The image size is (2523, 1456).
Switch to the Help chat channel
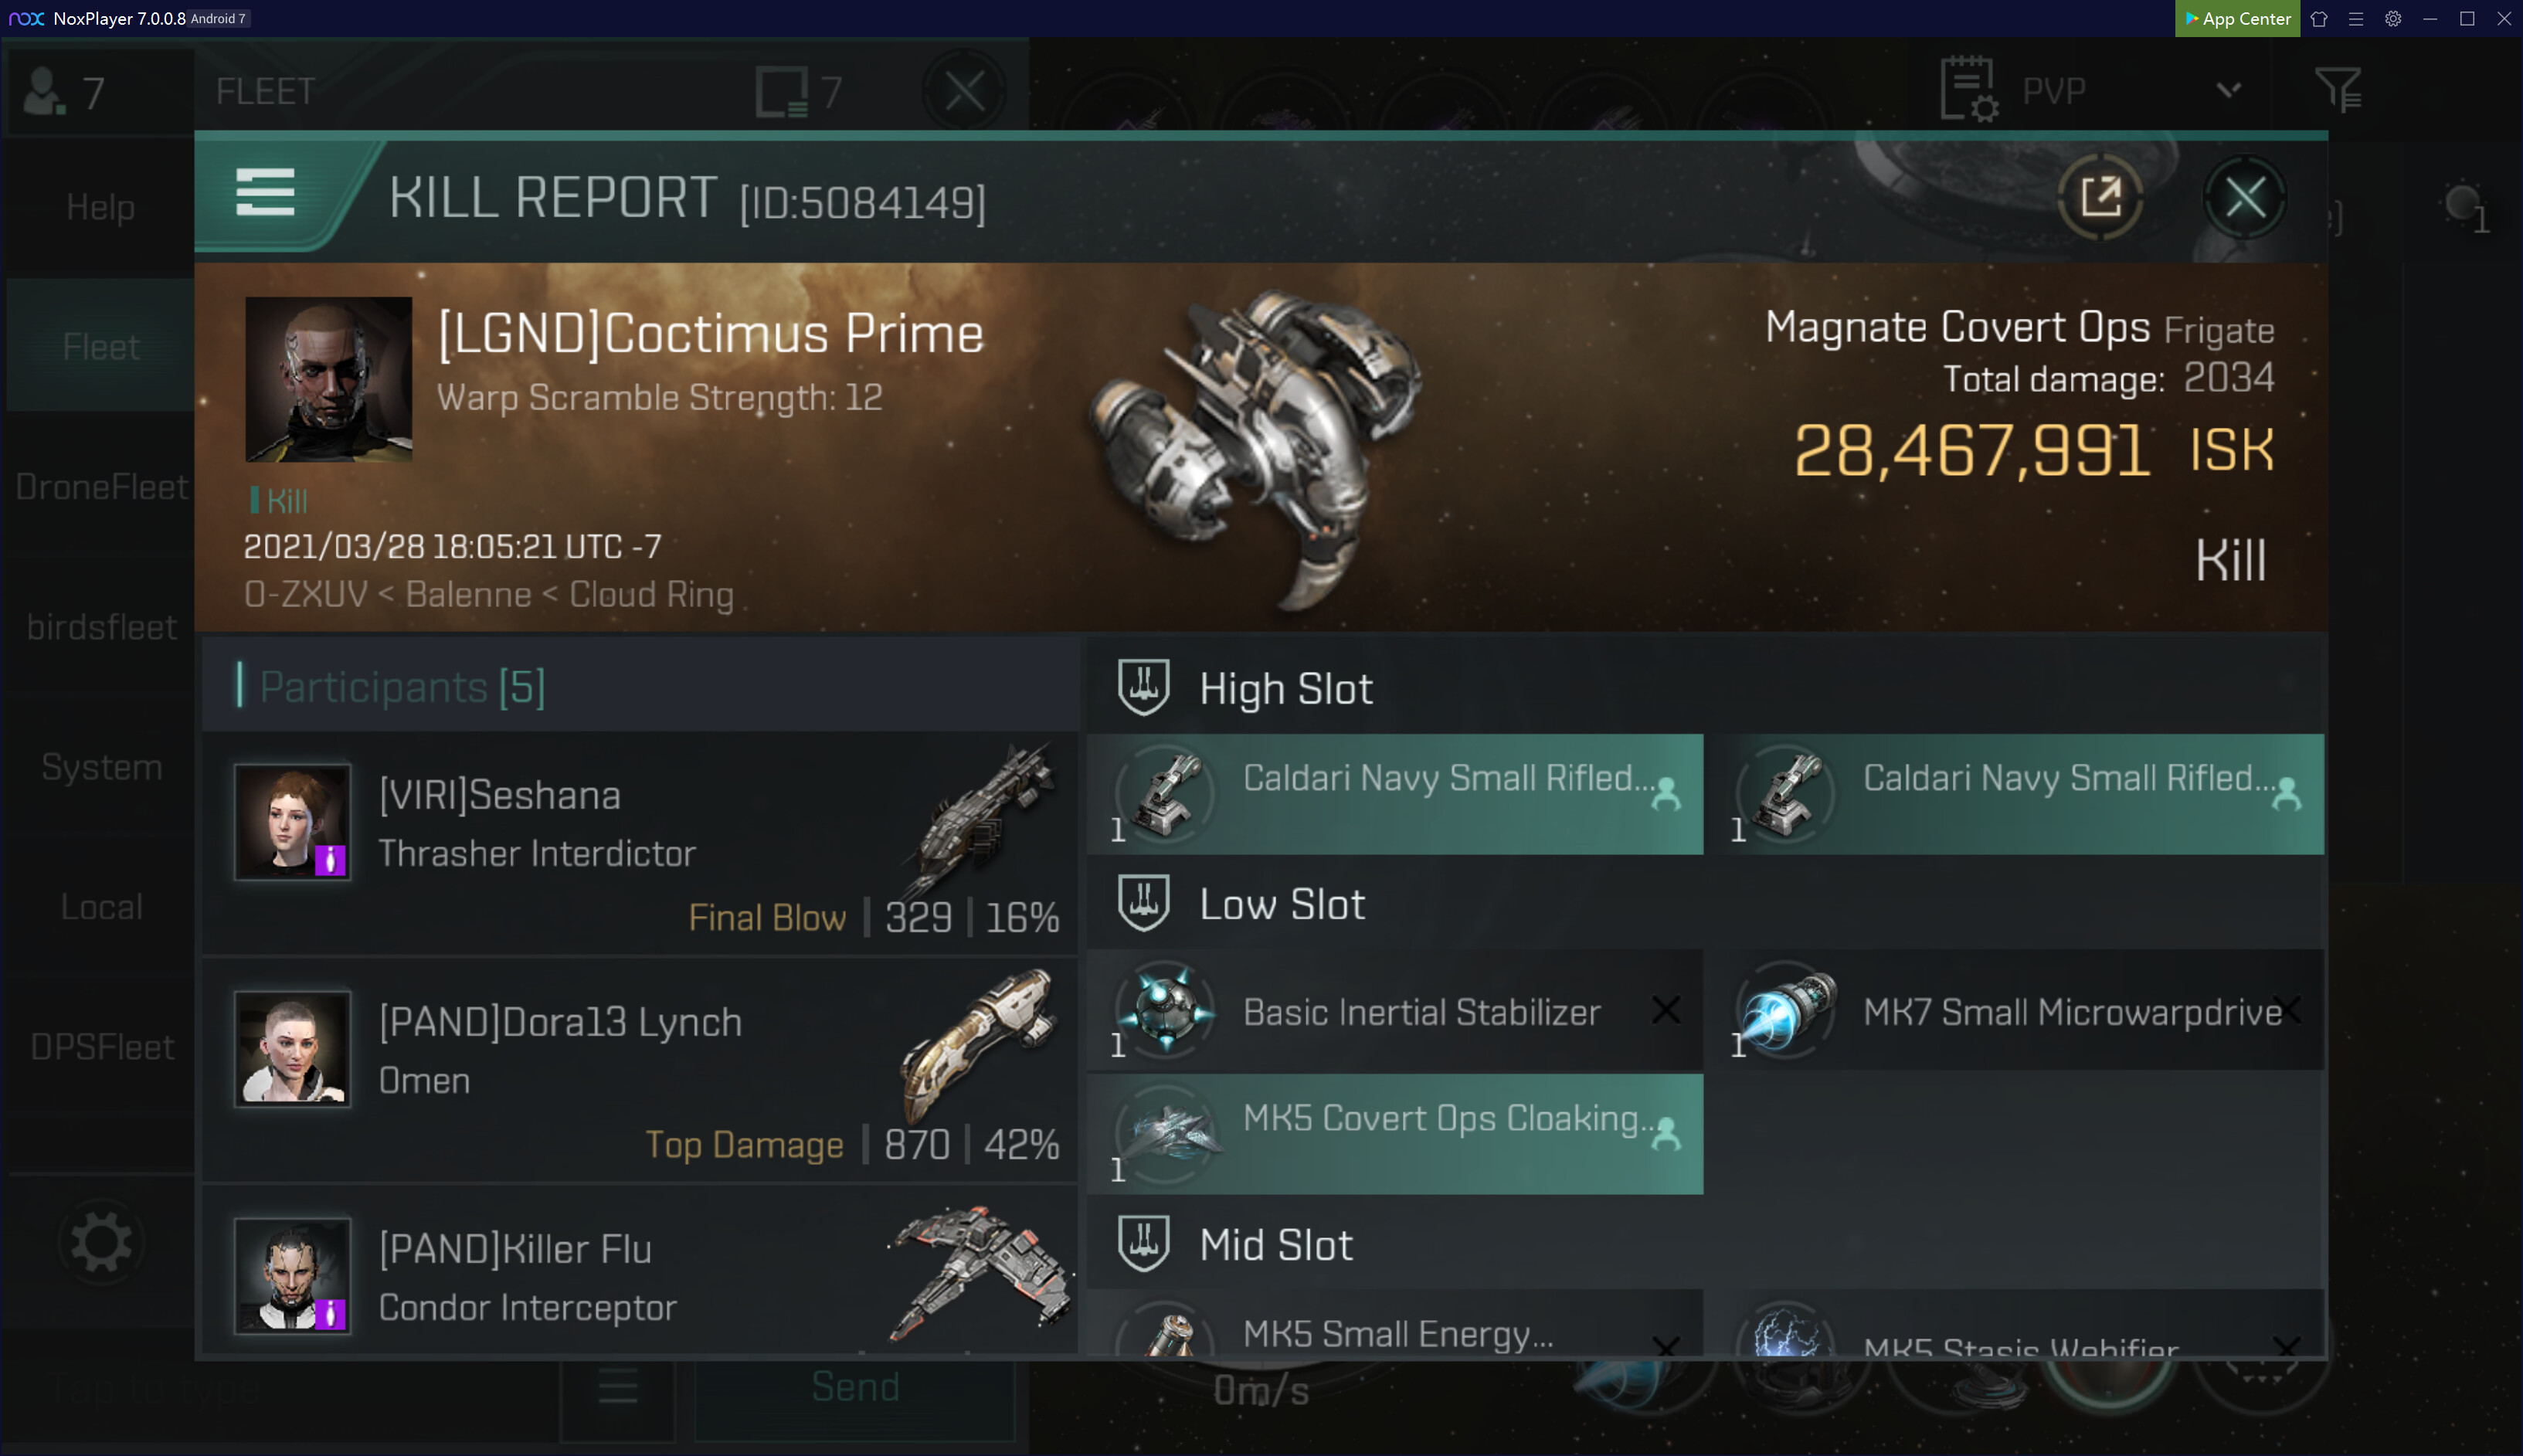100,207
